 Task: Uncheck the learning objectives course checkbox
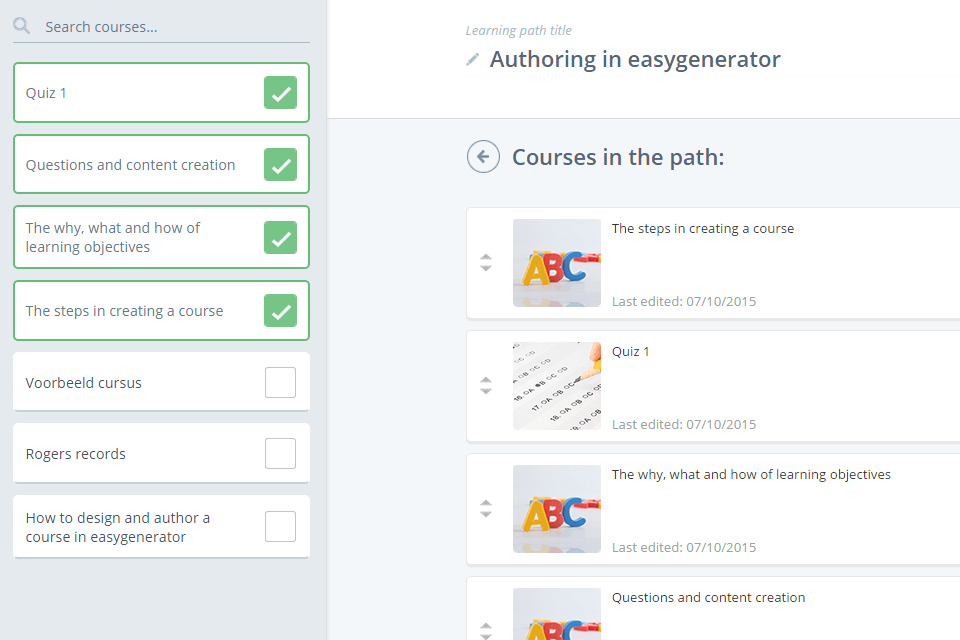point(280,238)
